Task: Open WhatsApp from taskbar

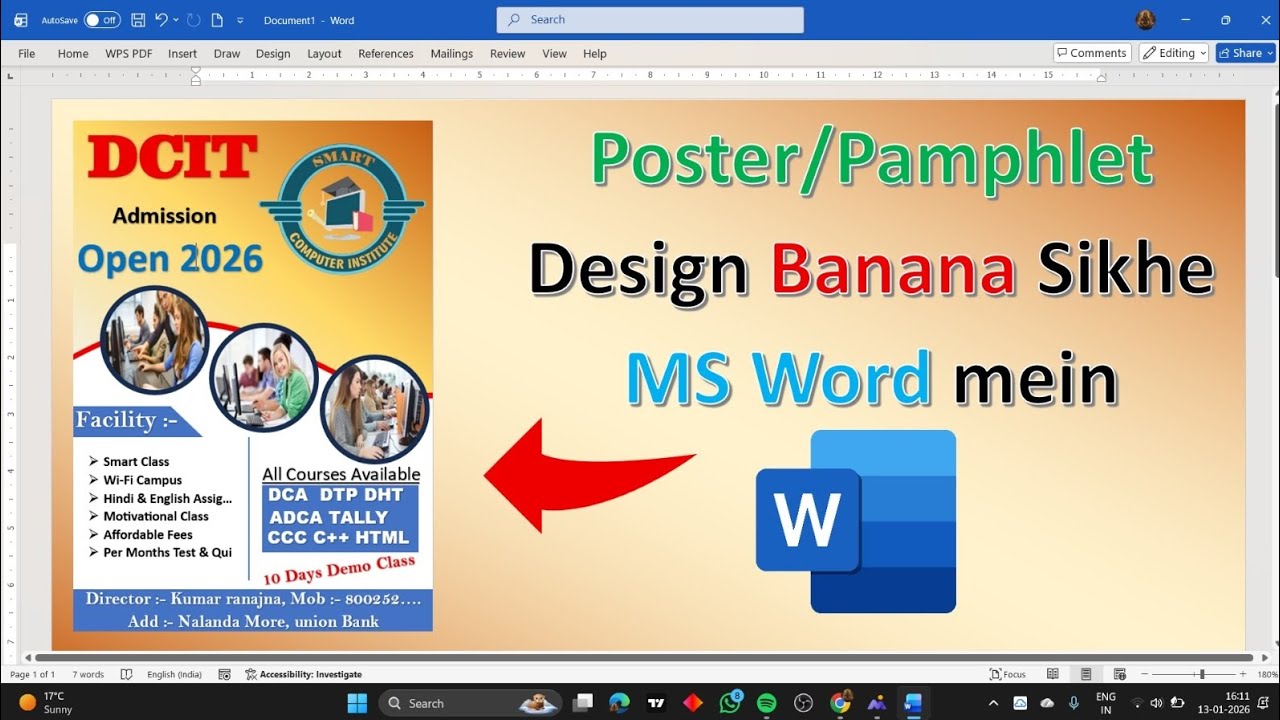Action: (730, 703)
